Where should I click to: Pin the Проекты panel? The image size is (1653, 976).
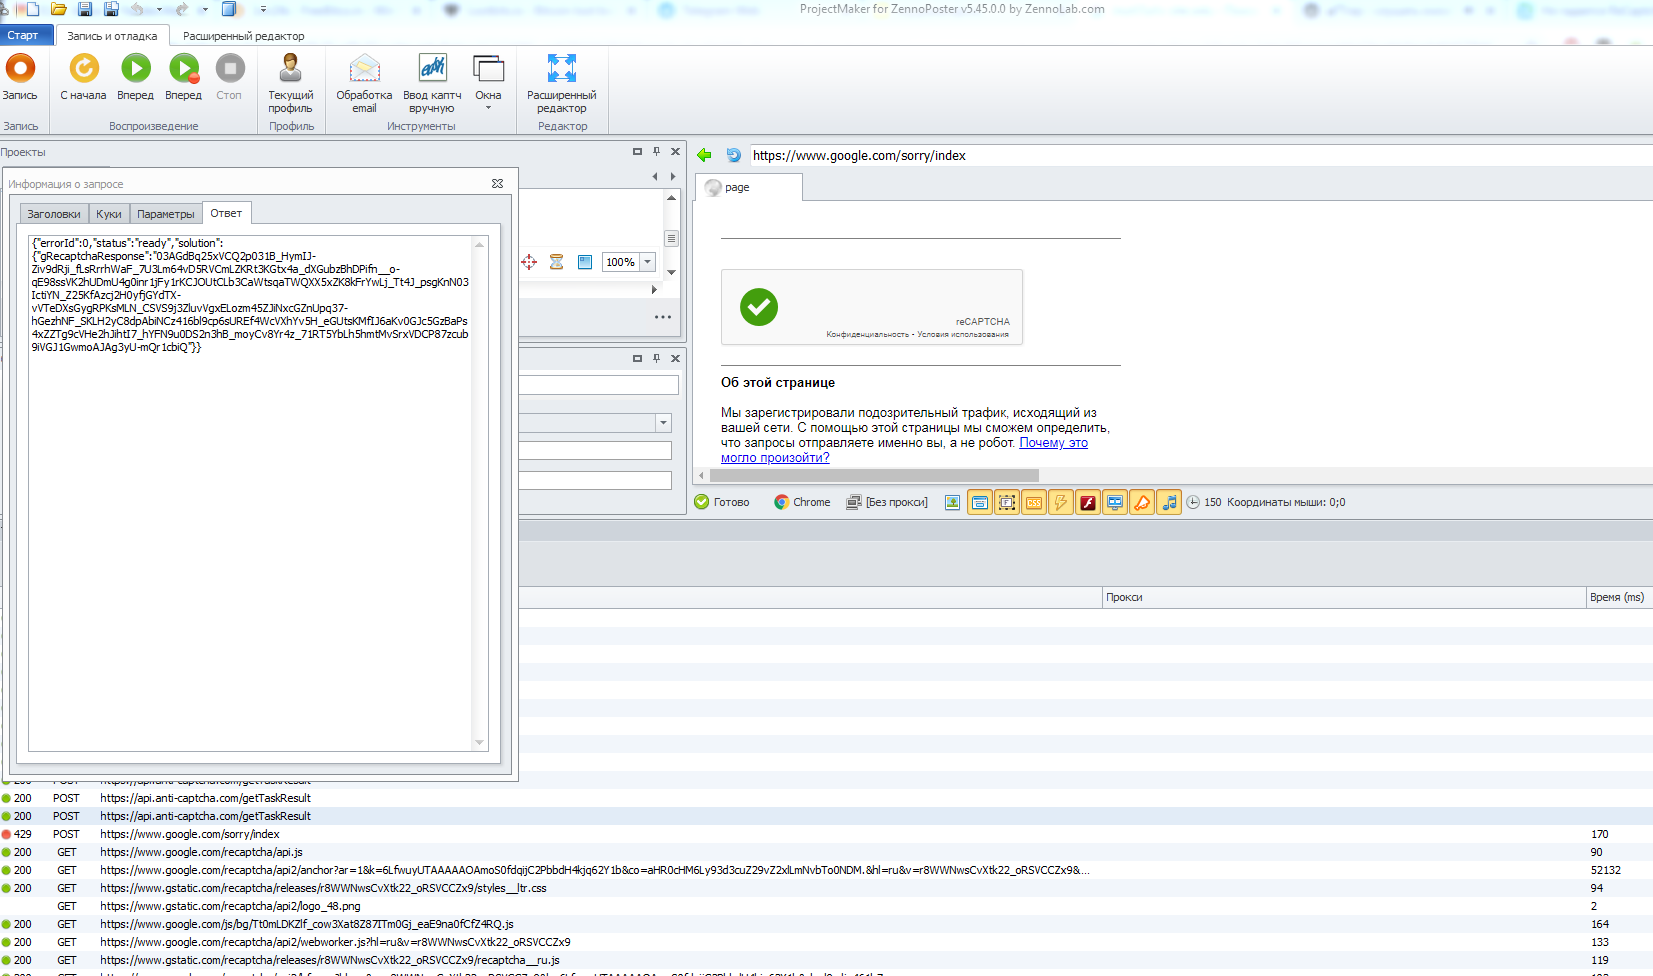(x=657, y=152)
